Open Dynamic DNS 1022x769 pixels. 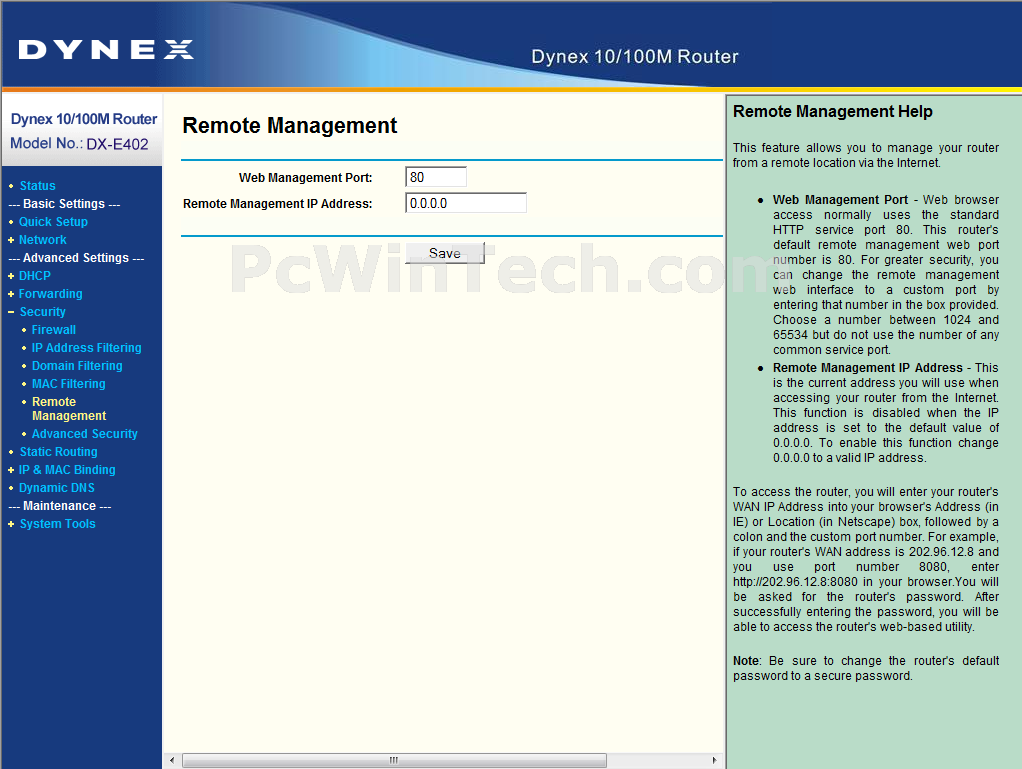57,487
